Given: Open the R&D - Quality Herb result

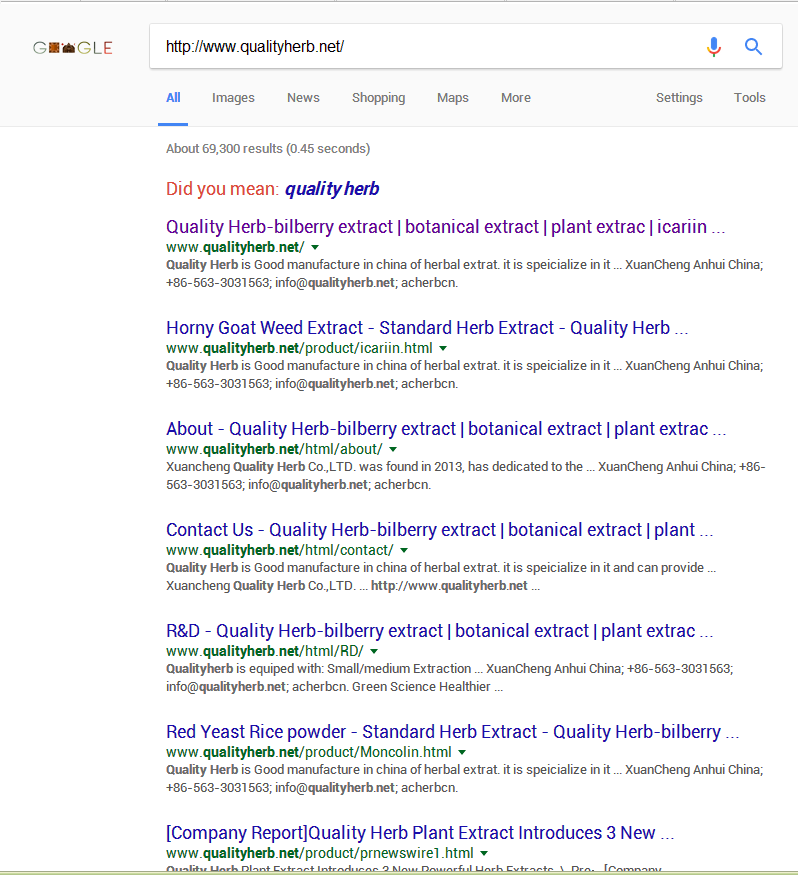Looking at the screenshot, I should (440, 631).
